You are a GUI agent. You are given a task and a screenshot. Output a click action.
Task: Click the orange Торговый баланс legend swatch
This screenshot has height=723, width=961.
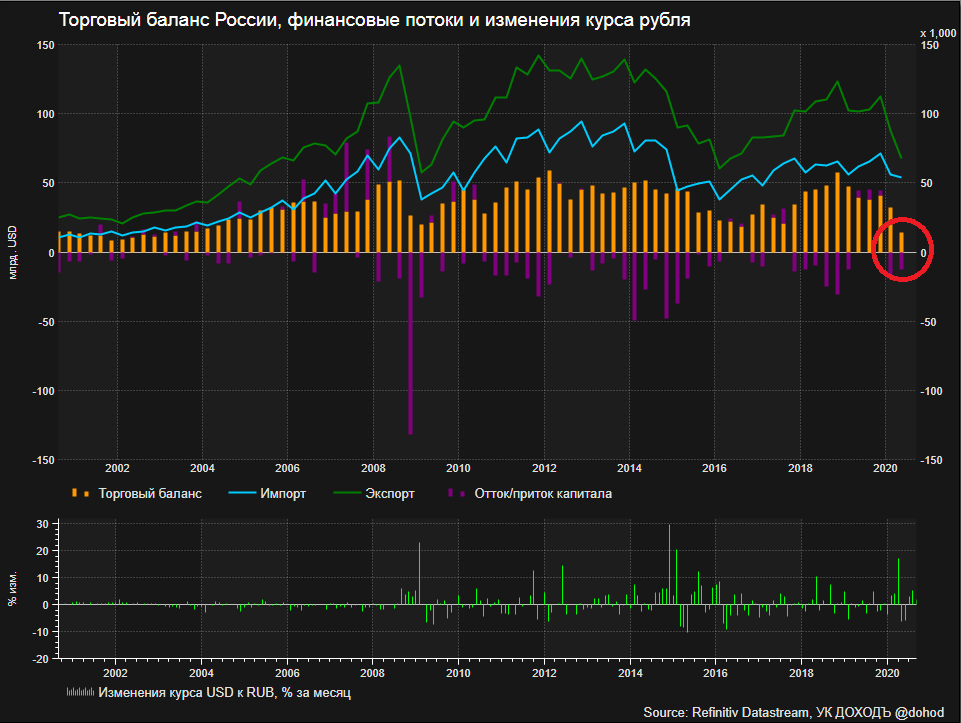(x=80, y=493)
